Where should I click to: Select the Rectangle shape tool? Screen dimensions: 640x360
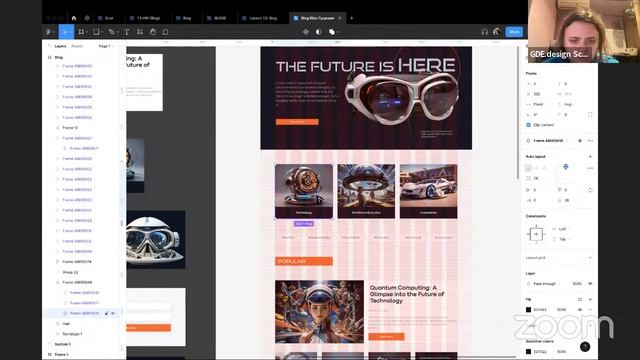coord(96,32)
